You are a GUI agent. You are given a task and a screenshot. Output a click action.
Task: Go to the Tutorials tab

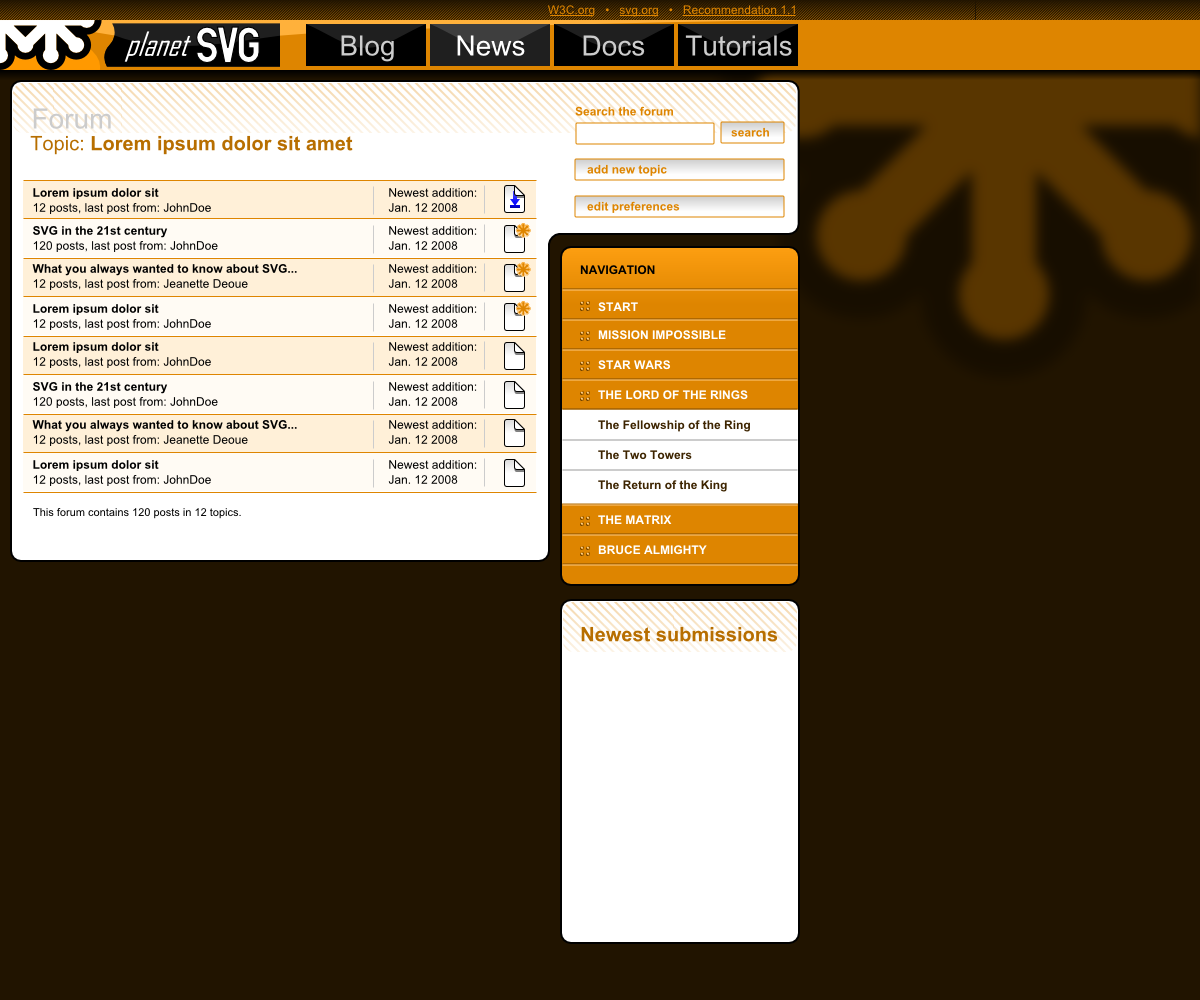point(738,46)
